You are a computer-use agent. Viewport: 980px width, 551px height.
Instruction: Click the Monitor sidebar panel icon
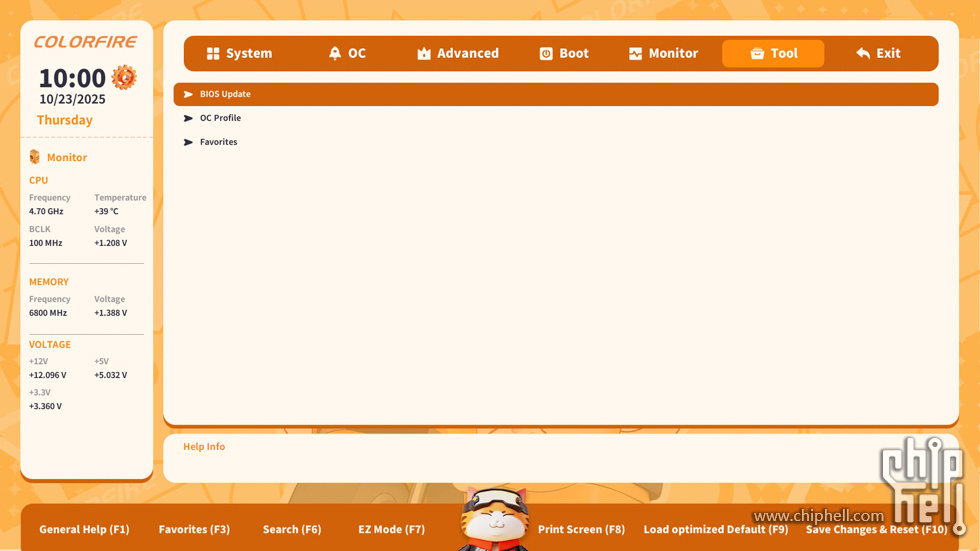click(x=35, y=157)
